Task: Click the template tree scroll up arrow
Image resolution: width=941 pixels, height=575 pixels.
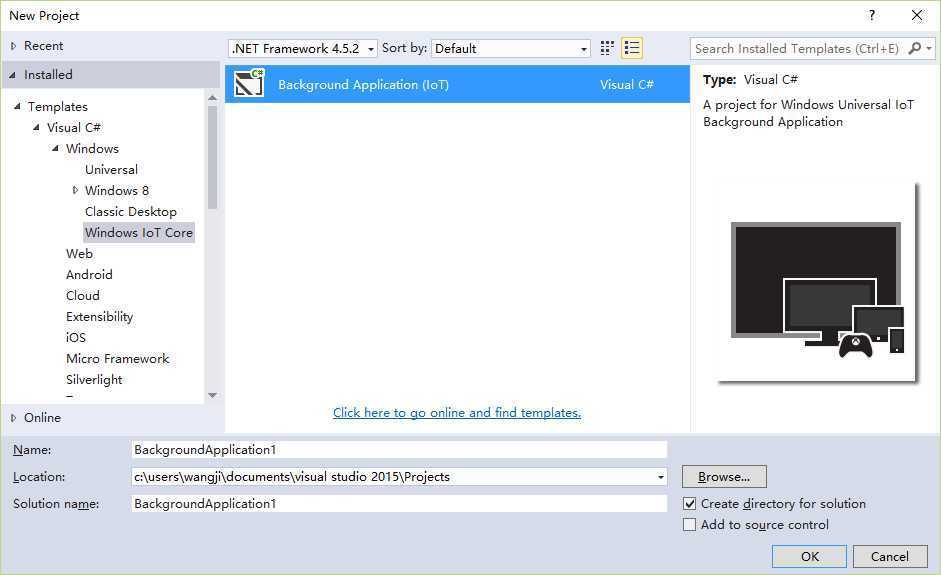Action: pyautogui.click(x=212, y=97)
